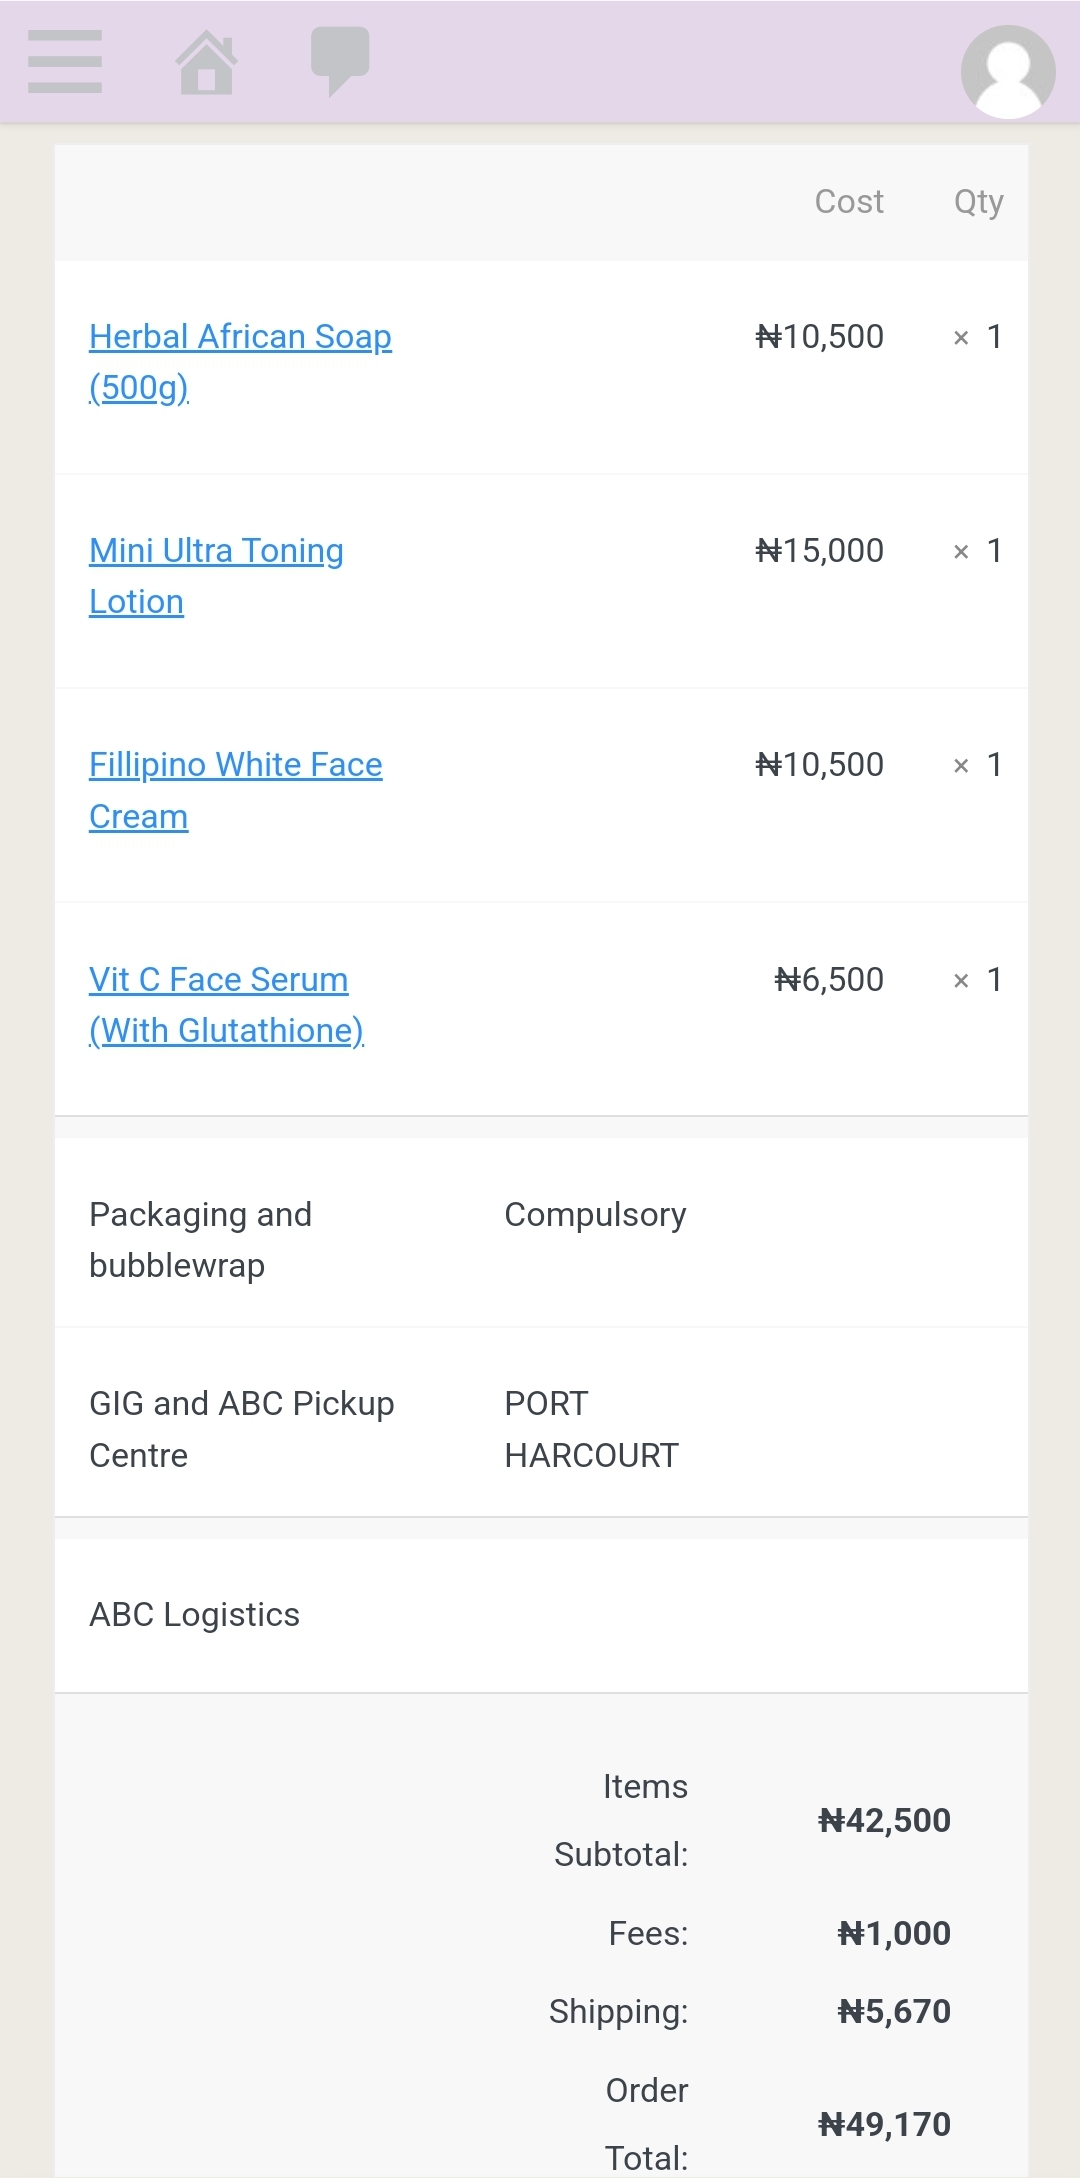Open the hamburger menu icon
The width and height of the screenshot is (1080, 2178).
65,62
